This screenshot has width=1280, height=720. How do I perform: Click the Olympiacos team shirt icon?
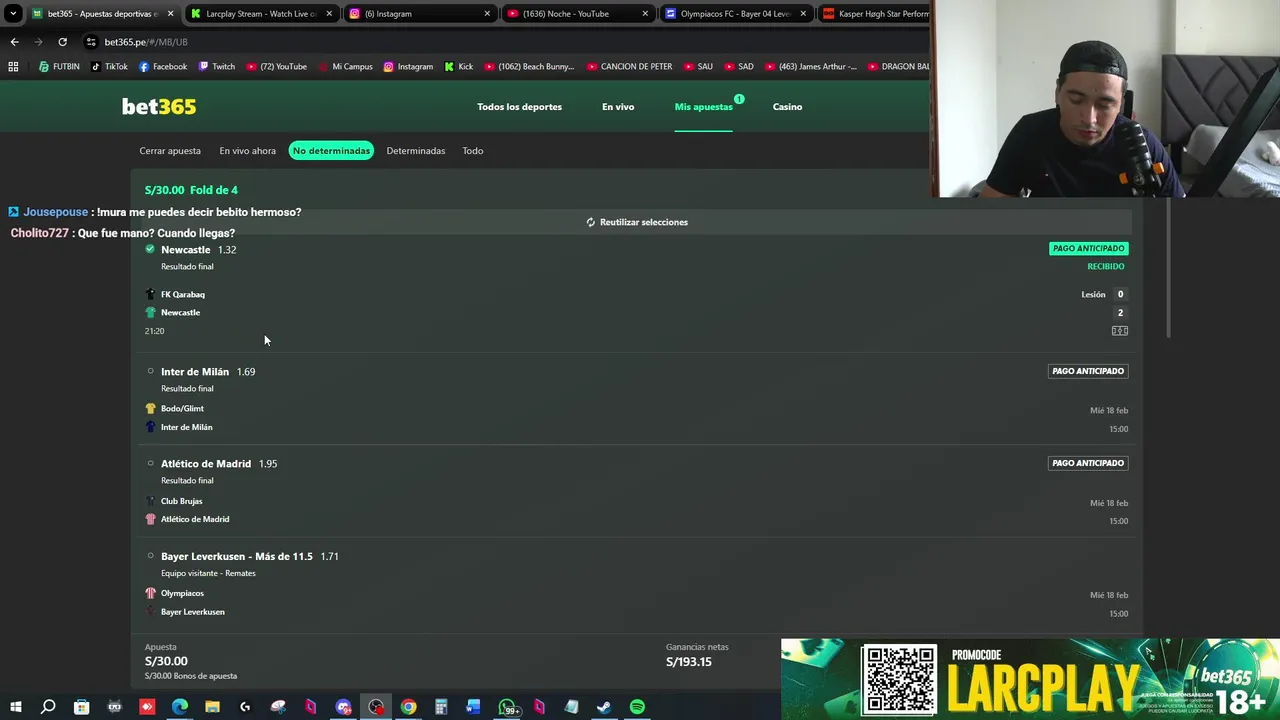[151, 593]
